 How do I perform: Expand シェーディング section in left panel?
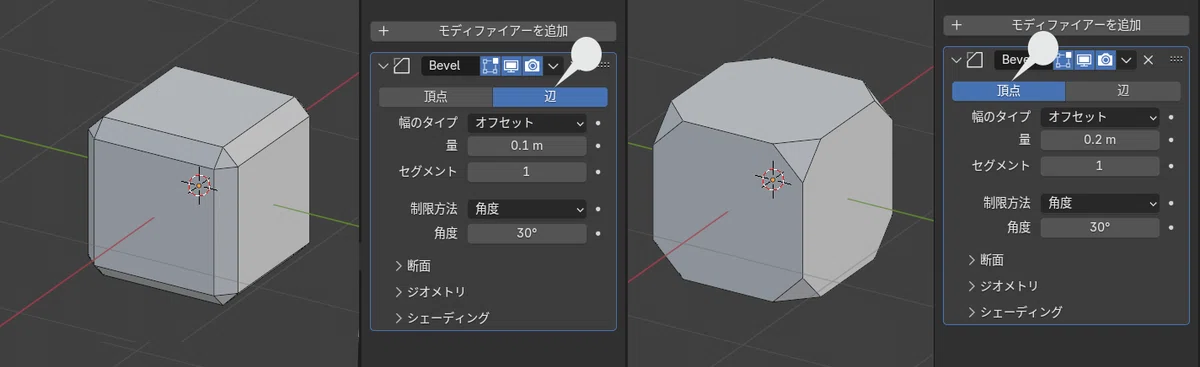click(442, 318)
